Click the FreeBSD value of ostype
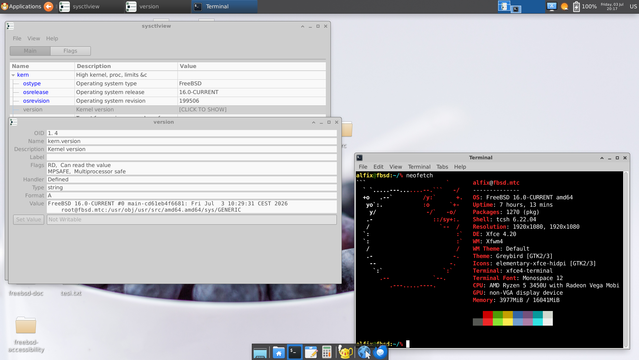 click(x=190, y=84)
